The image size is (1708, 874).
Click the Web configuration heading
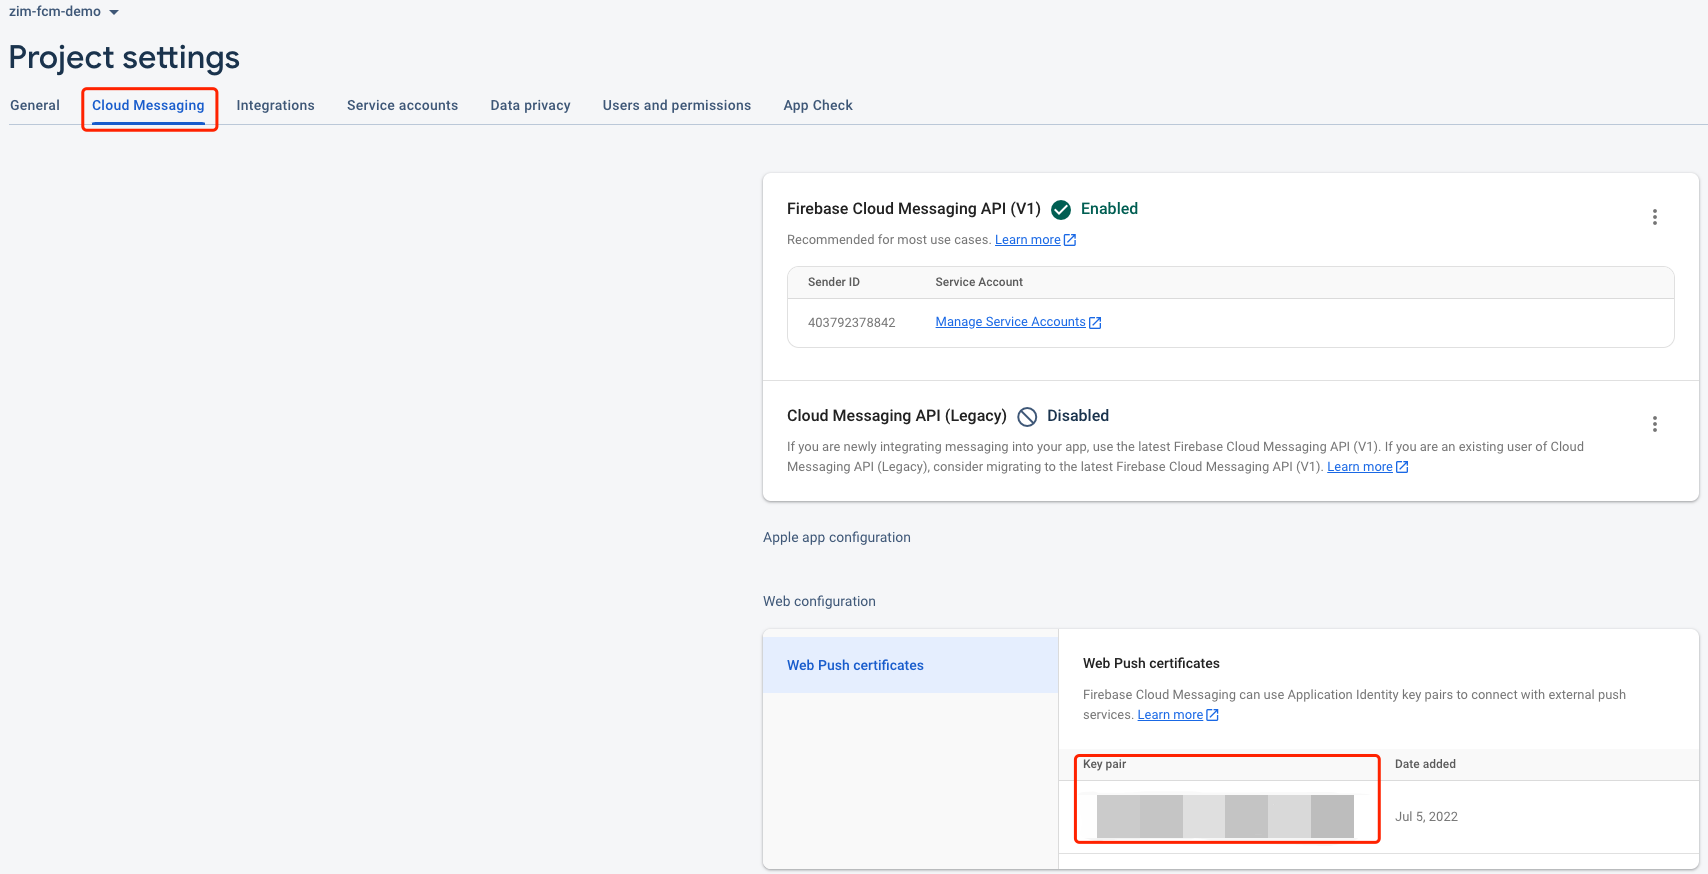click(x=819, y=602)
